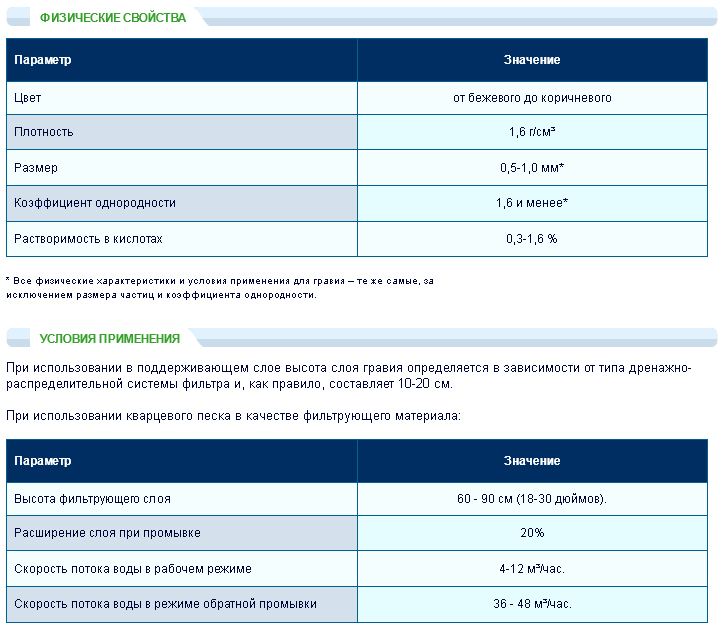Click 'Высота фильтрующего слоя' row label

pos(86,498)
